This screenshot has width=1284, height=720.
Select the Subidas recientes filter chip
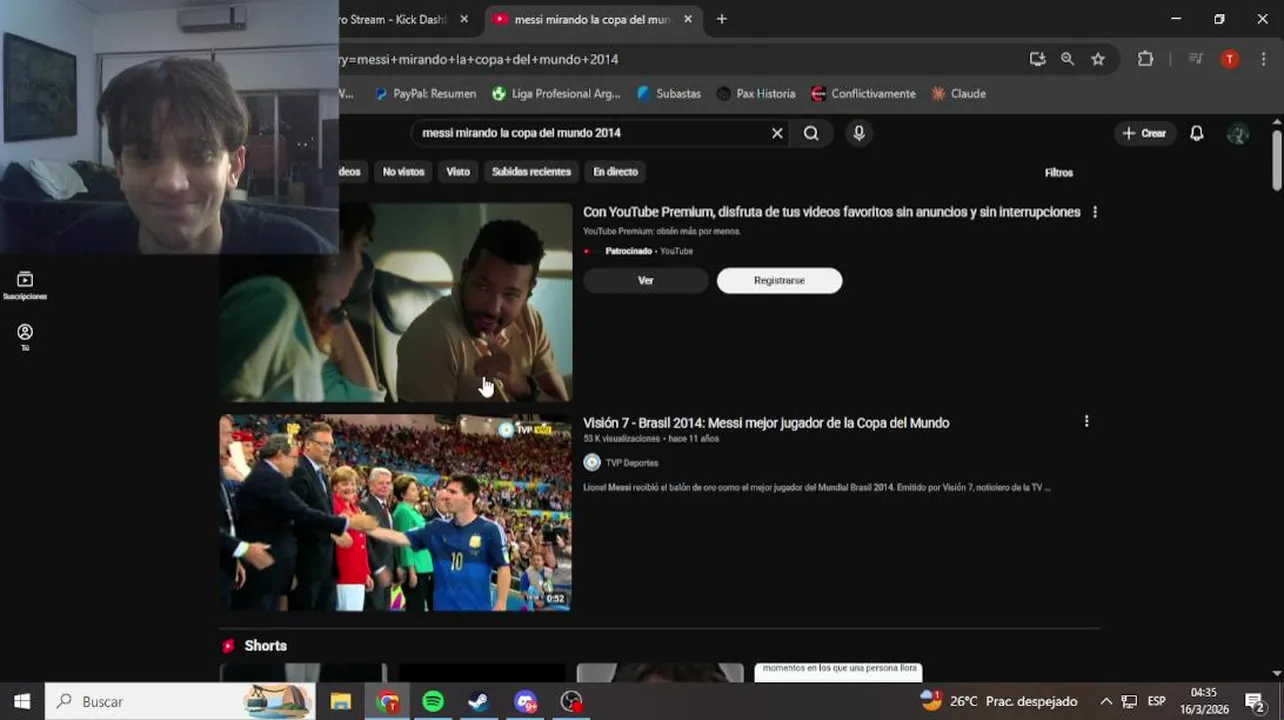(531, 172)
